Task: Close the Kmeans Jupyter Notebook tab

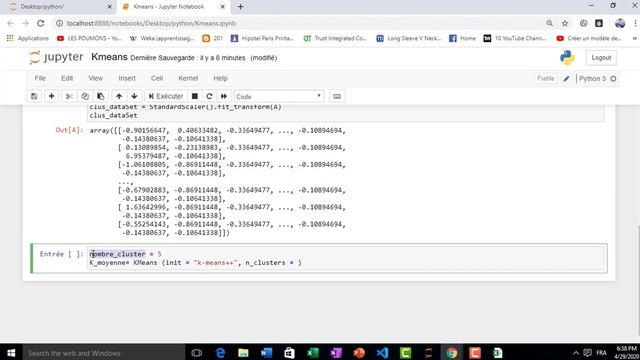Action: 222,7
